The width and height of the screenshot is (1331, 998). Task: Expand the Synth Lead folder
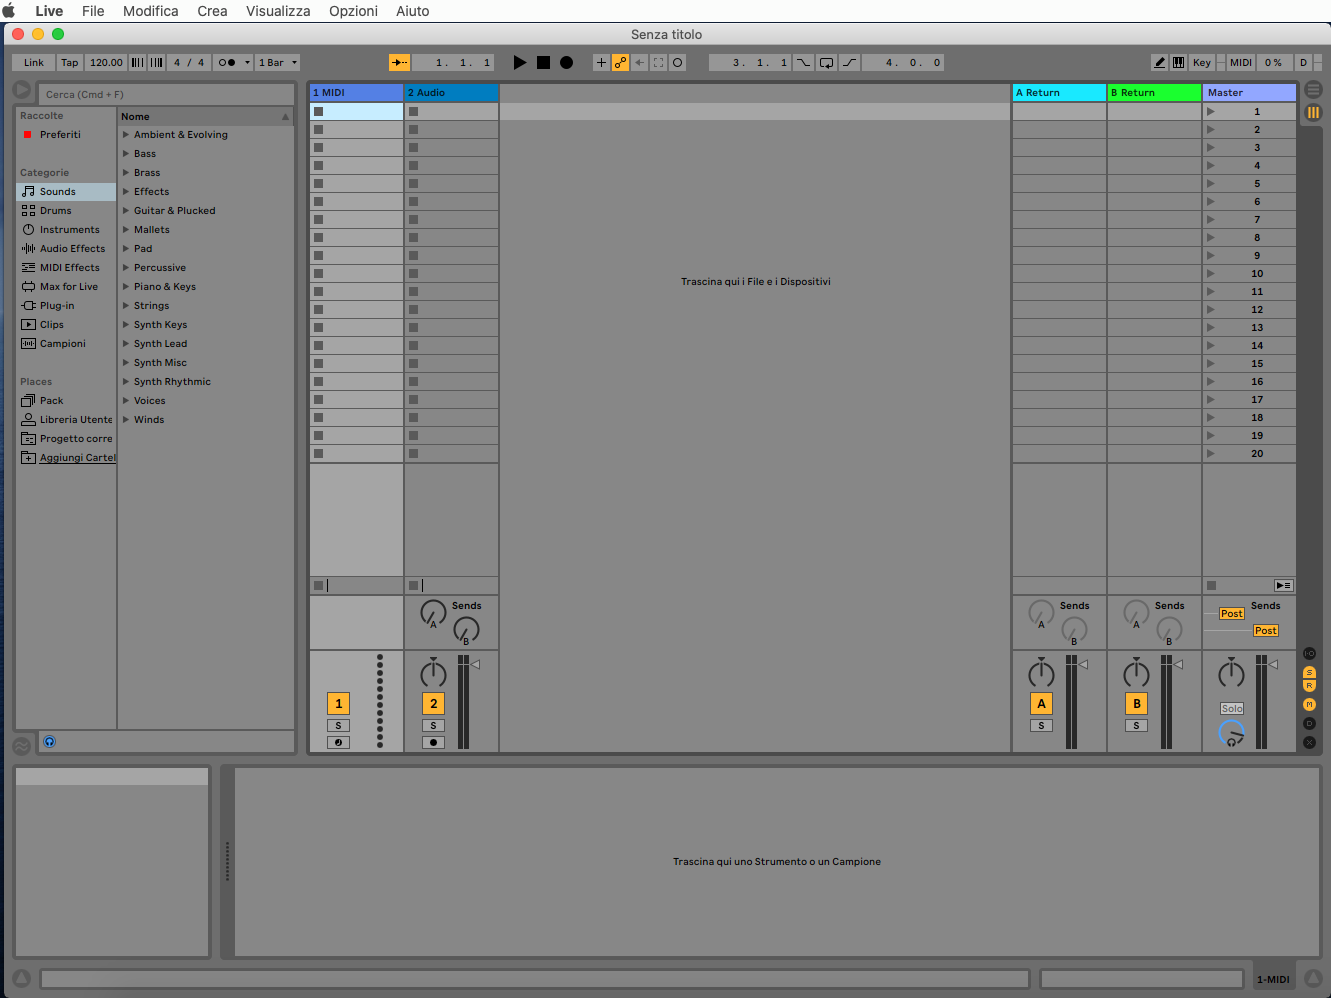point(126,344)
